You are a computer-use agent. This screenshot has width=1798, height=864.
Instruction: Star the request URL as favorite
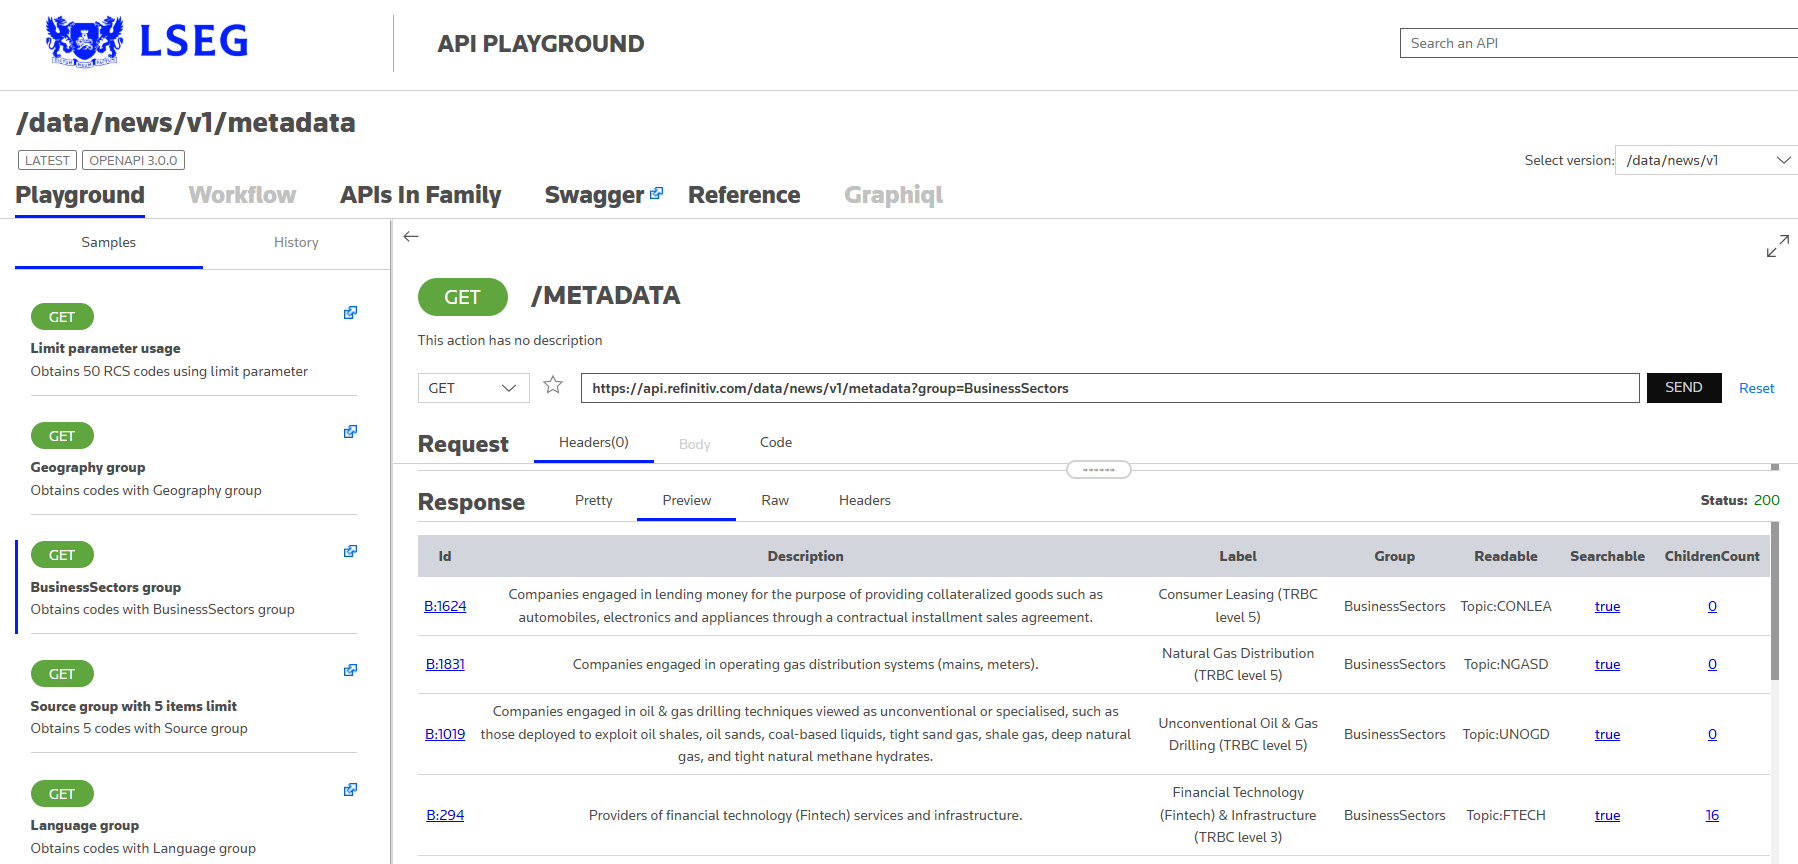(553, 385)
